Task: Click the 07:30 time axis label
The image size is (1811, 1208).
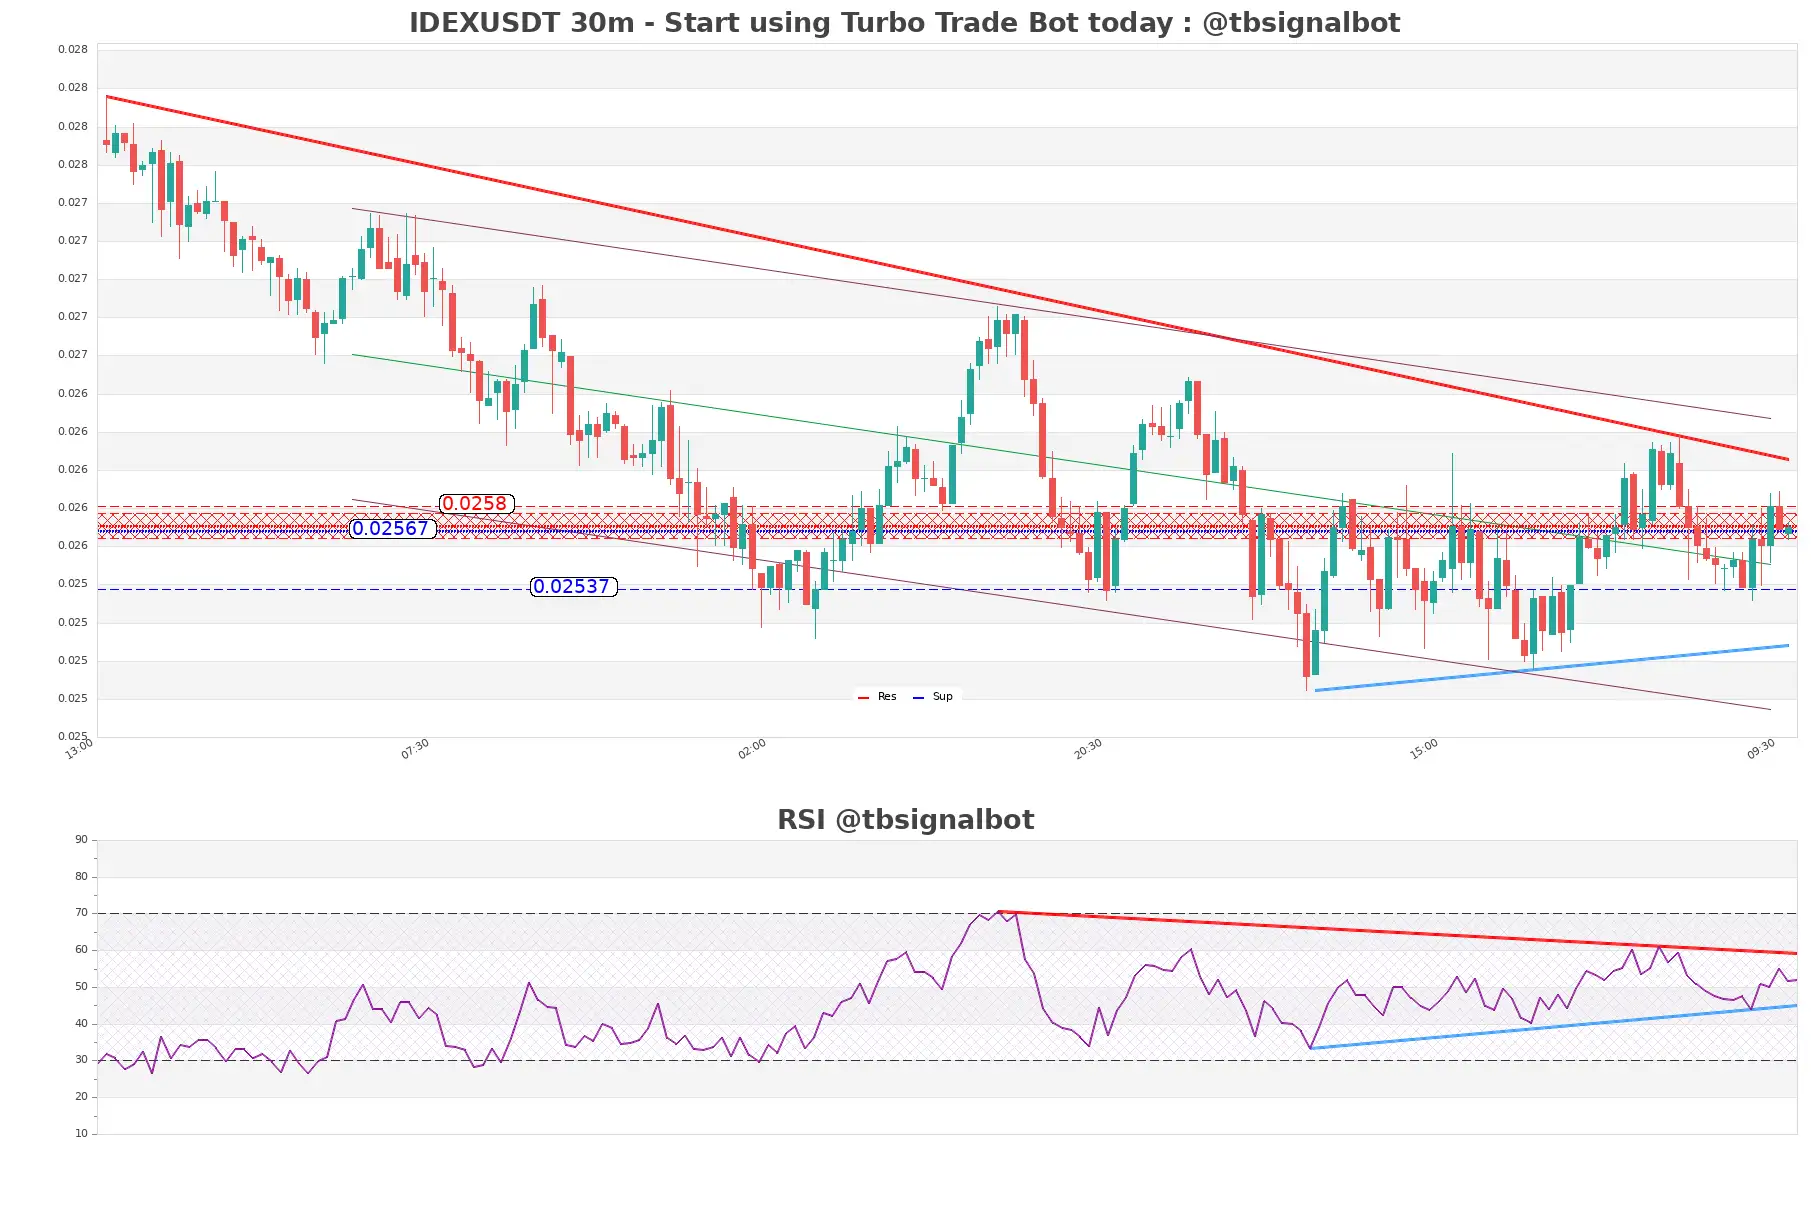Action: tap(415, 749)
